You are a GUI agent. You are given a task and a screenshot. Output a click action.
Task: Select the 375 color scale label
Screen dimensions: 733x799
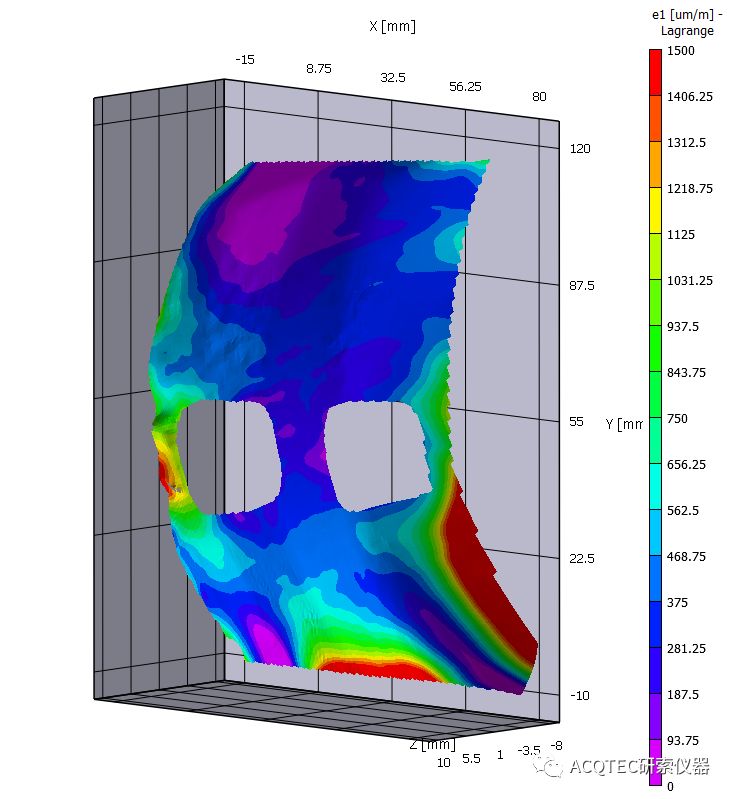click(x=677, y=603)
